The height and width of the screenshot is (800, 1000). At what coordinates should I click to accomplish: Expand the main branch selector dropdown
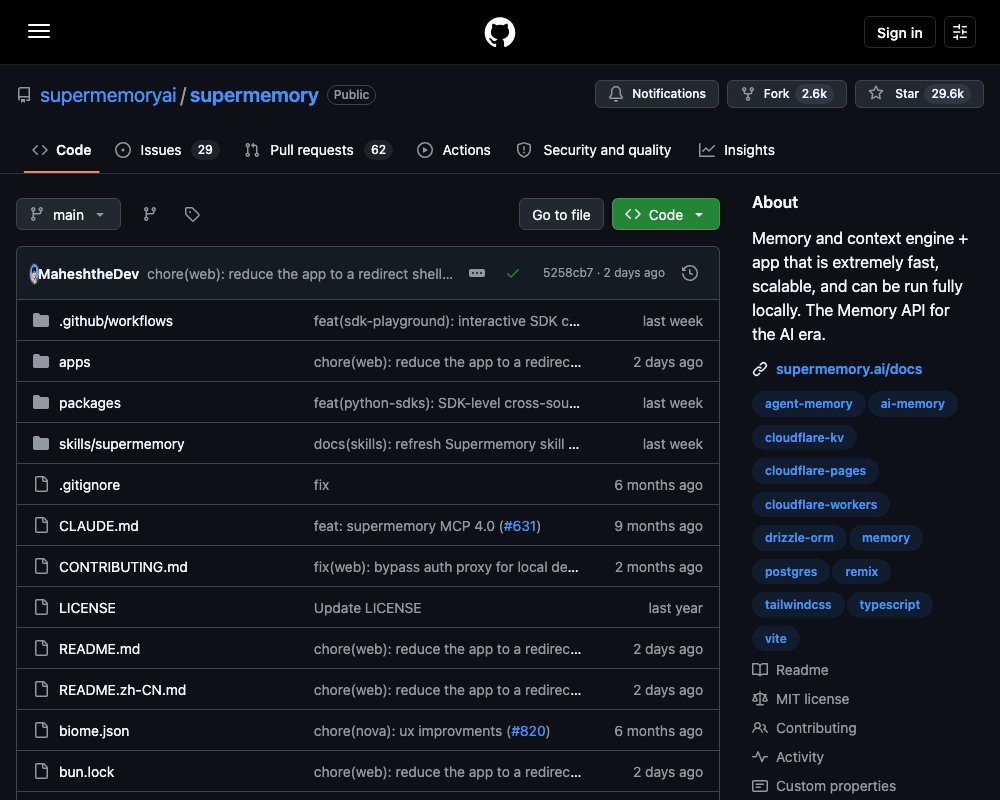[68, 214]
